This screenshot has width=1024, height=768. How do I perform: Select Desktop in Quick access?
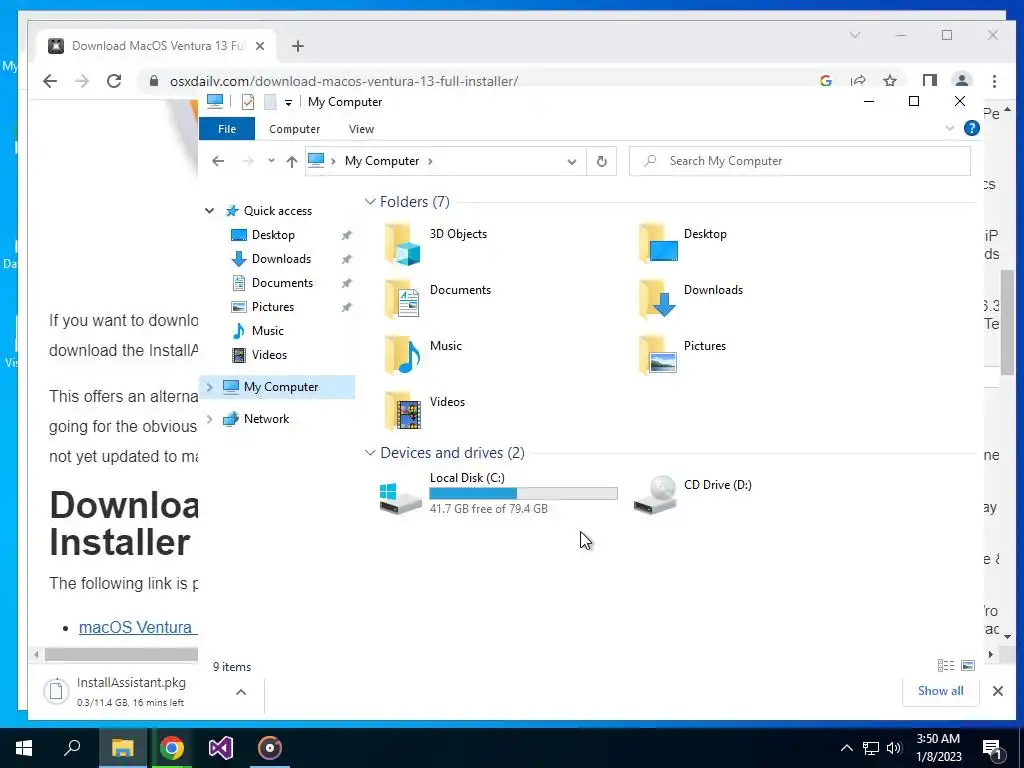point(273,235)
